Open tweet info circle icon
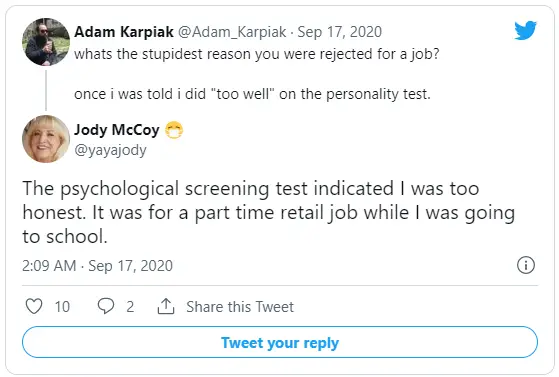559x377 pixels. tap(526, 265)
